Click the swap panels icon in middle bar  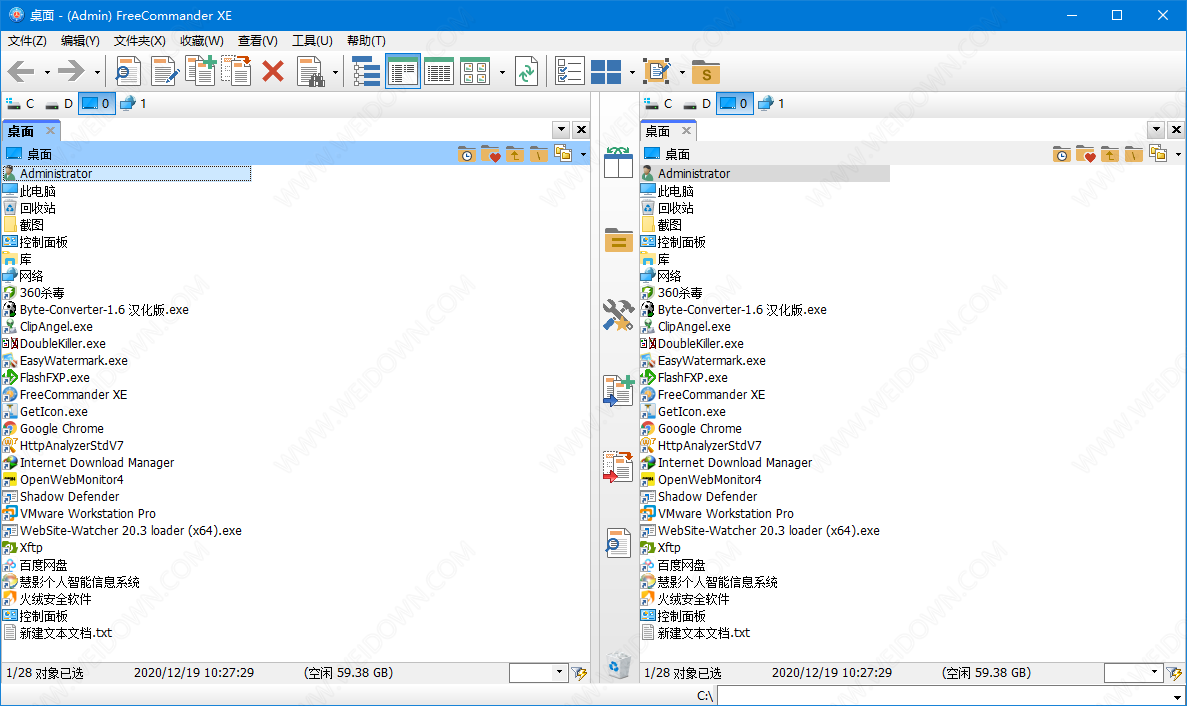(x=618, y=163)
